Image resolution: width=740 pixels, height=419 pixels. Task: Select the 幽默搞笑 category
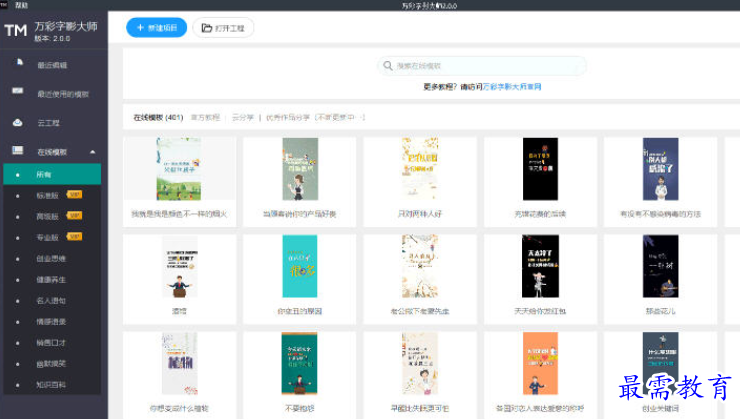click(51, 364)
